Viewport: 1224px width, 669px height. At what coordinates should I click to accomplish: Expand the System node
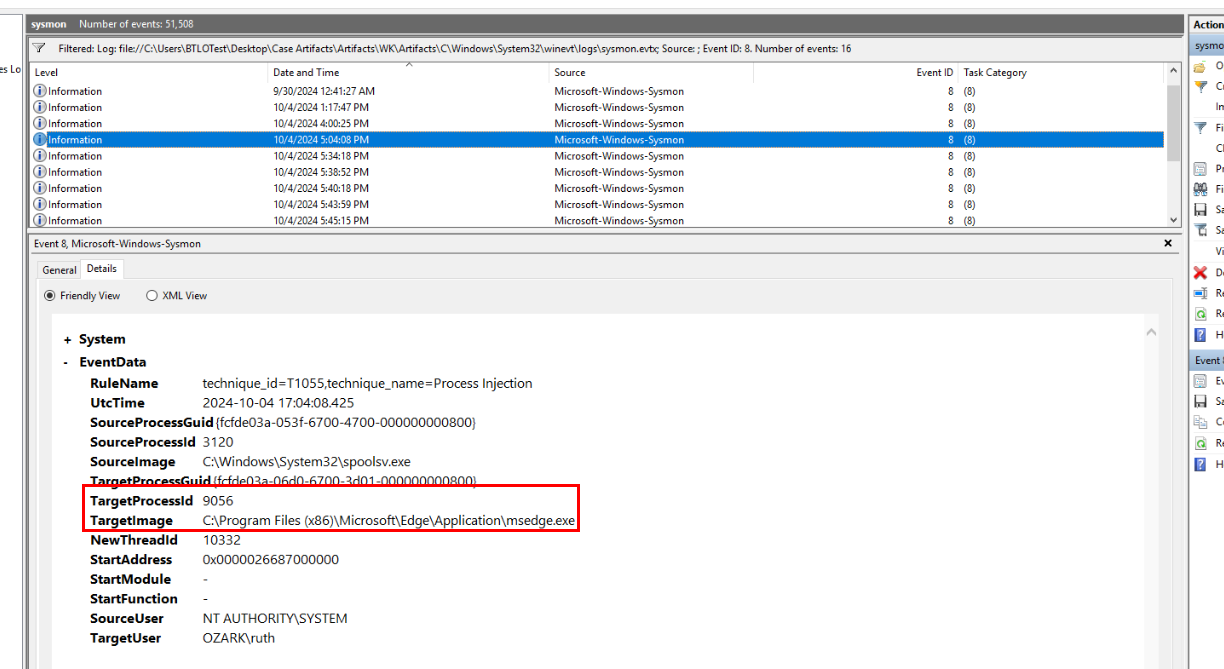pyautogui.click(x=67, y=340)
